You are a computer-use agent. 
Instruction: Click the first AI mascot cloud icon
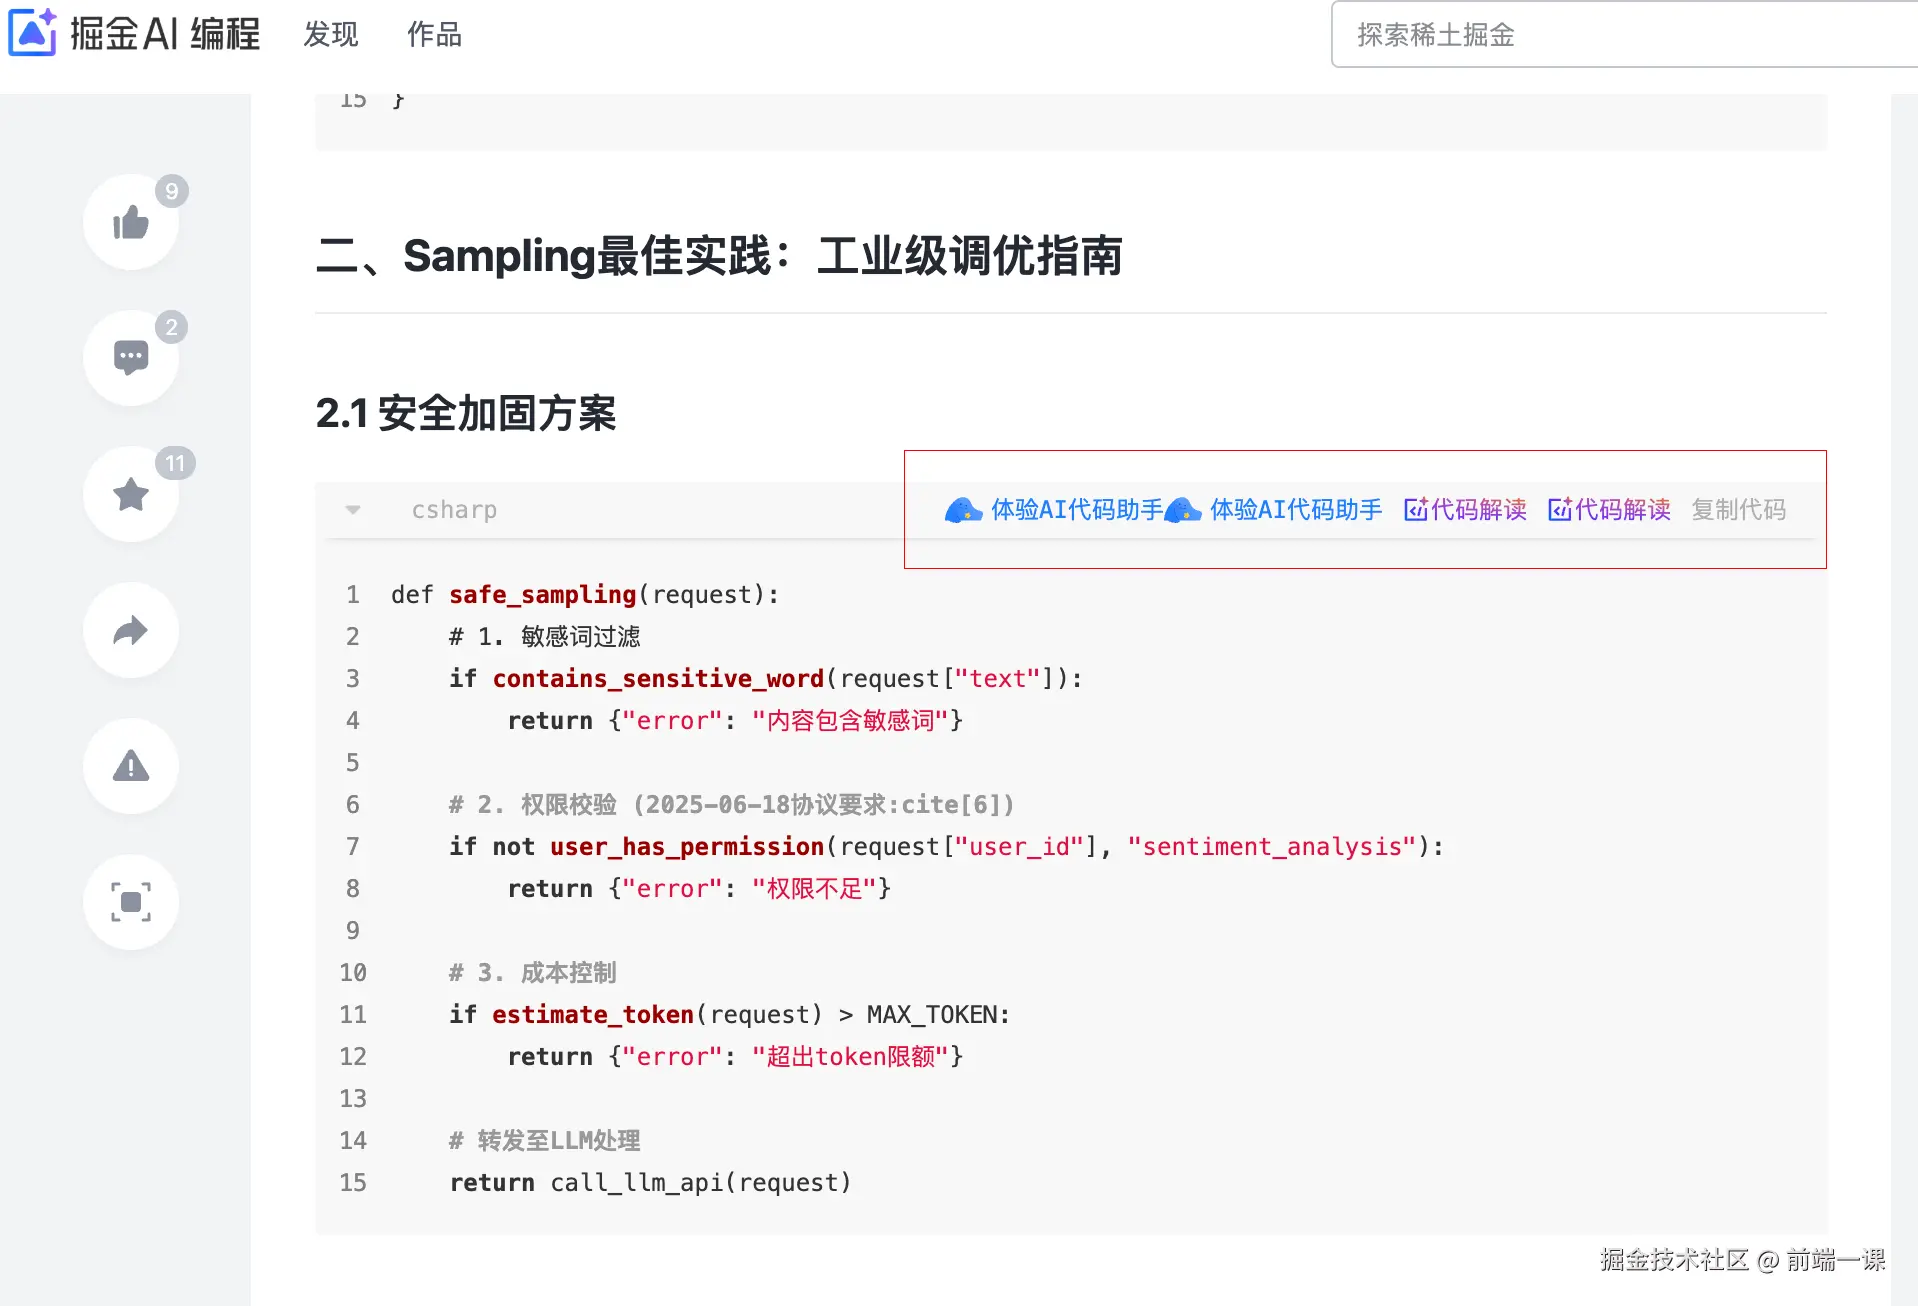[x=962, y=510]
